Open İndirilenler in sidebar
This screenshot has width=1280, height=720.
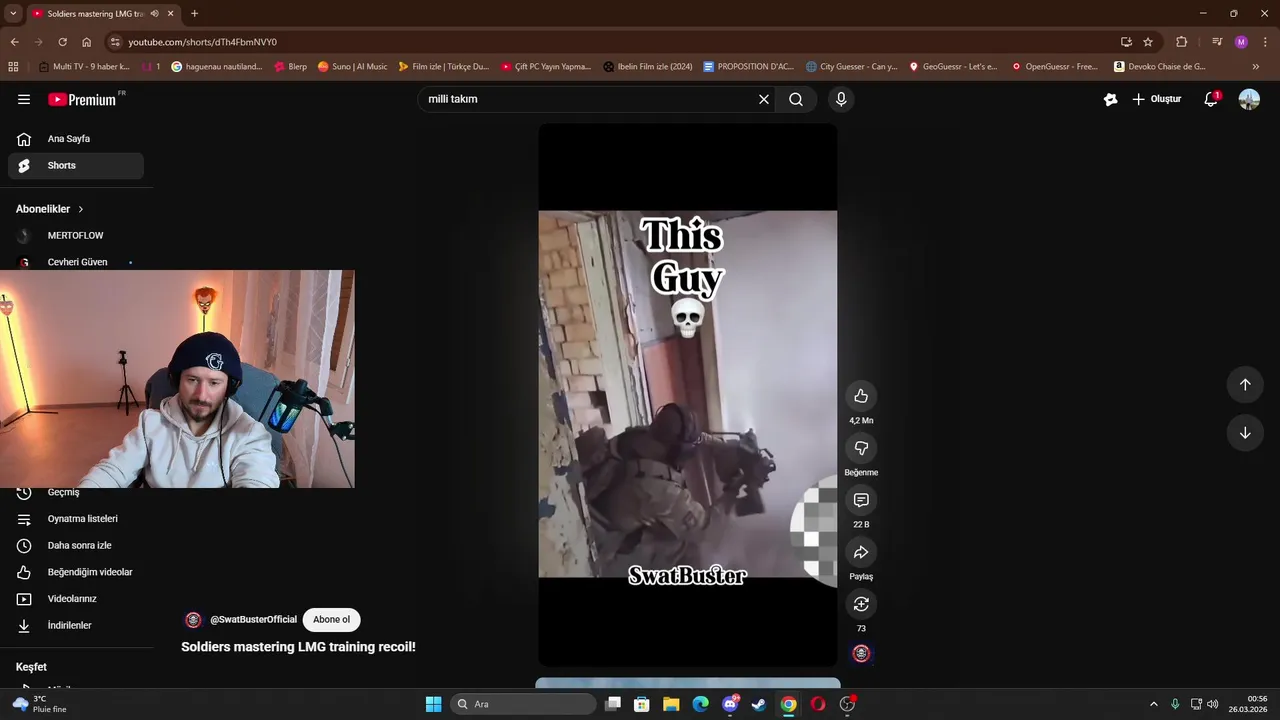click(x=76, y=625)
